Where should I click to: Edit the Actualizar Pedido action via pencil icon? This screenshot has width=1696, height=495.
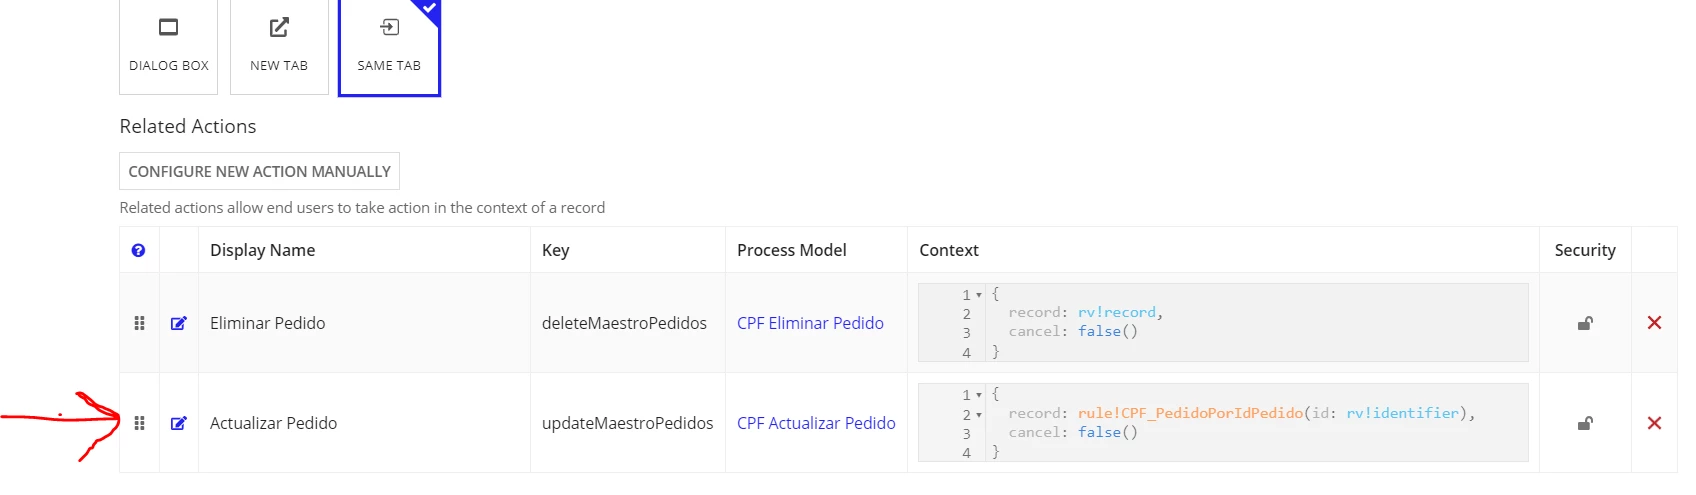point(178,423)
